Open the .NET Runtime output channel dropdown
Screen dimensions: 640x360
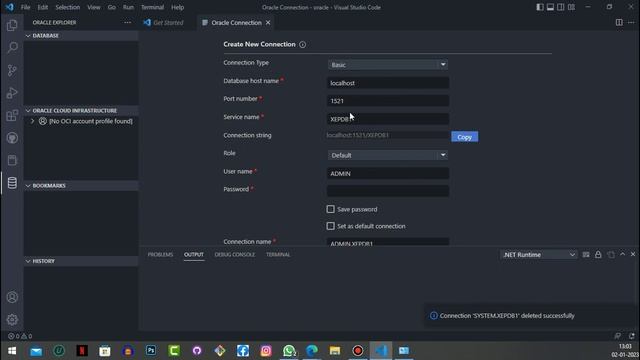click(539, 255)
